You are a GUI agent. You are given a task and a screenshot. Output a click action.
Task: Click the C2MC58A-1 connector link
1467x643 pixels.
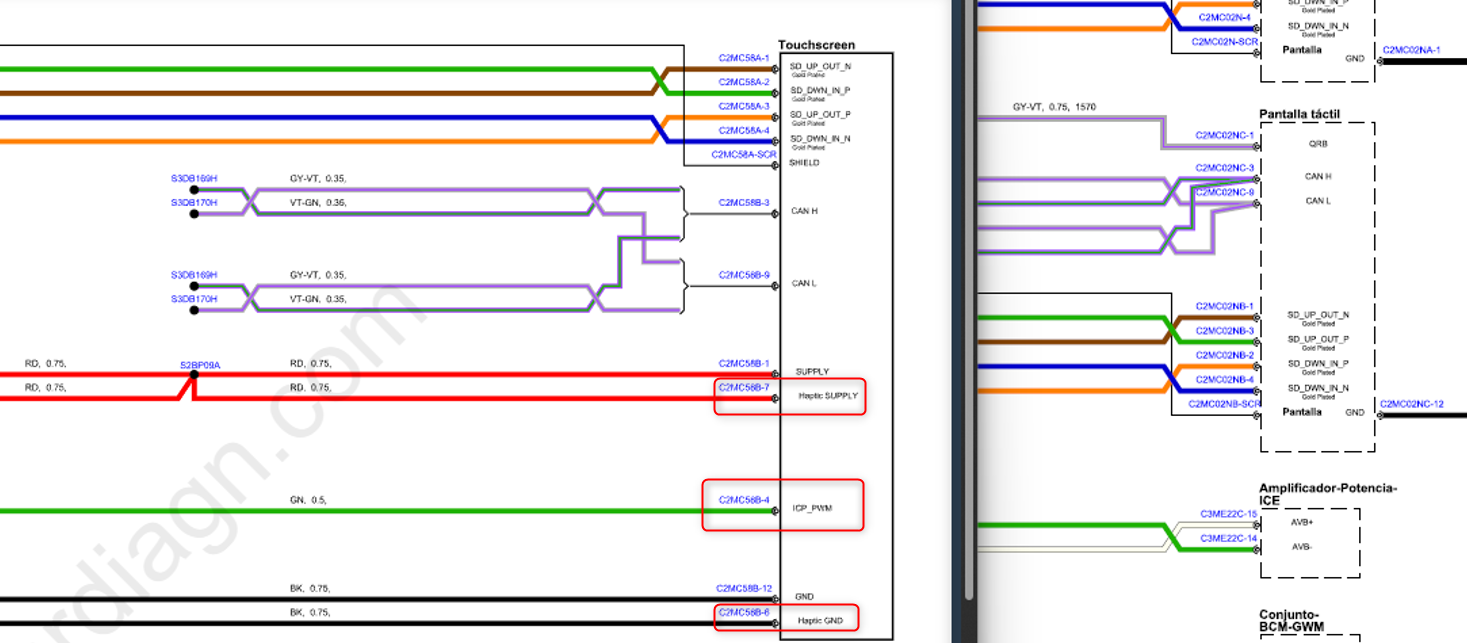pos(744,58)
